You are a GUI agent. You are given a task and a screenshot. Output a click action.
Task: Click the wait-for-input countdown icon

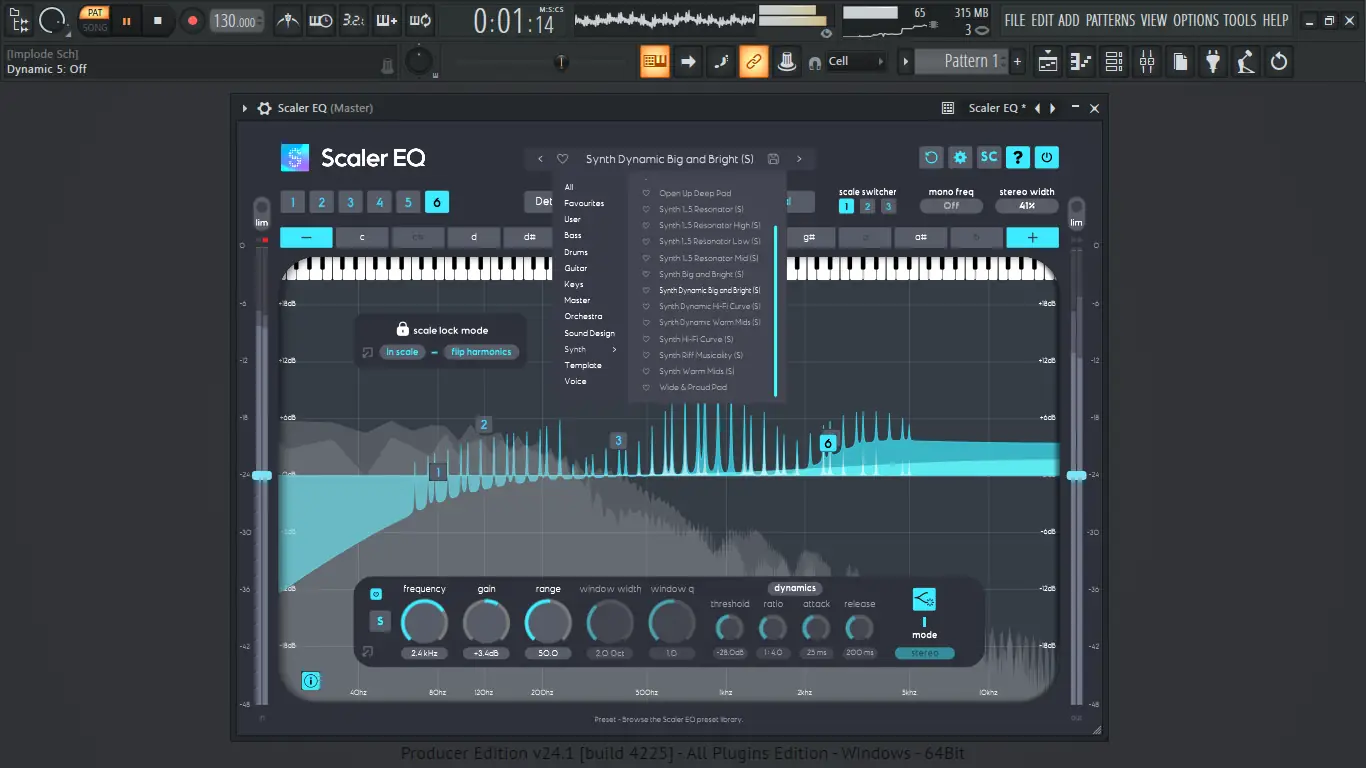(x=321, y=20)
